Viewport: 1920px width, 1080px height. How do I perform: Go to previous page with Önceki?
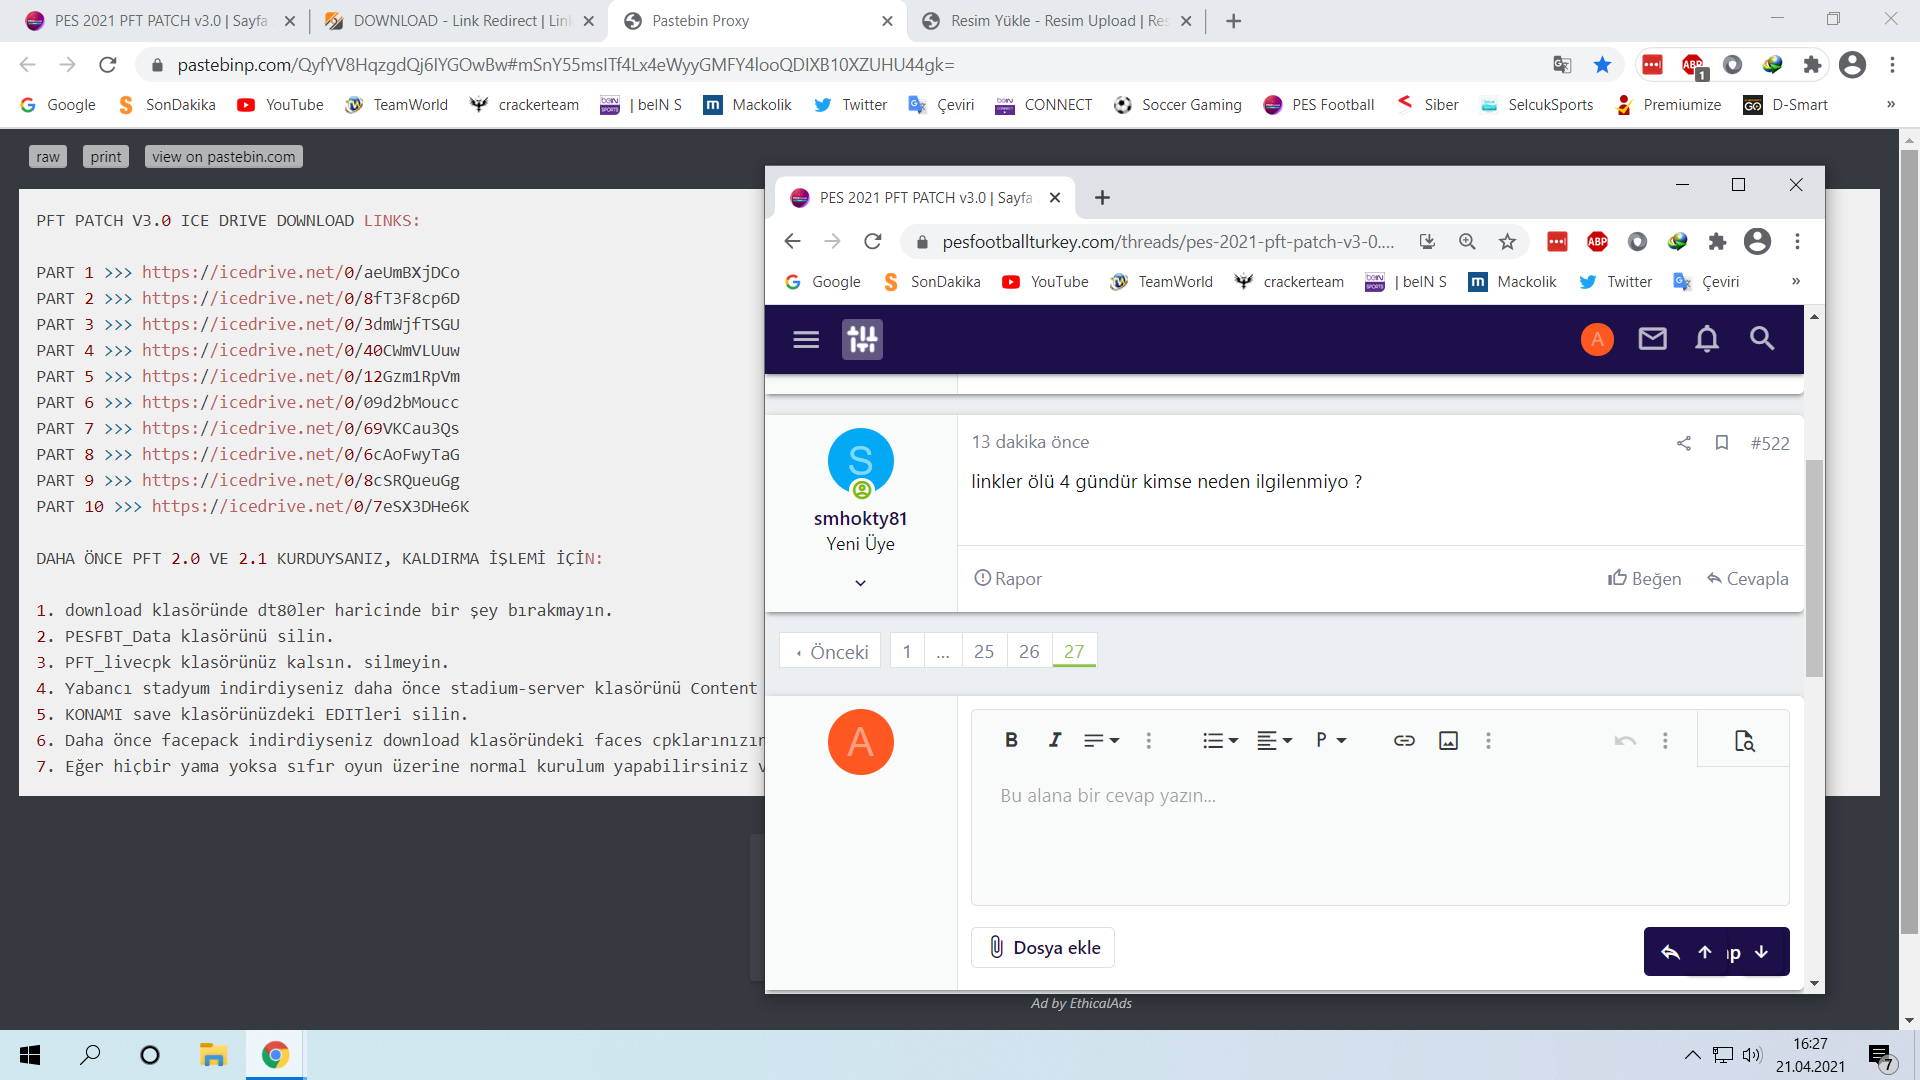click(830, 651)
